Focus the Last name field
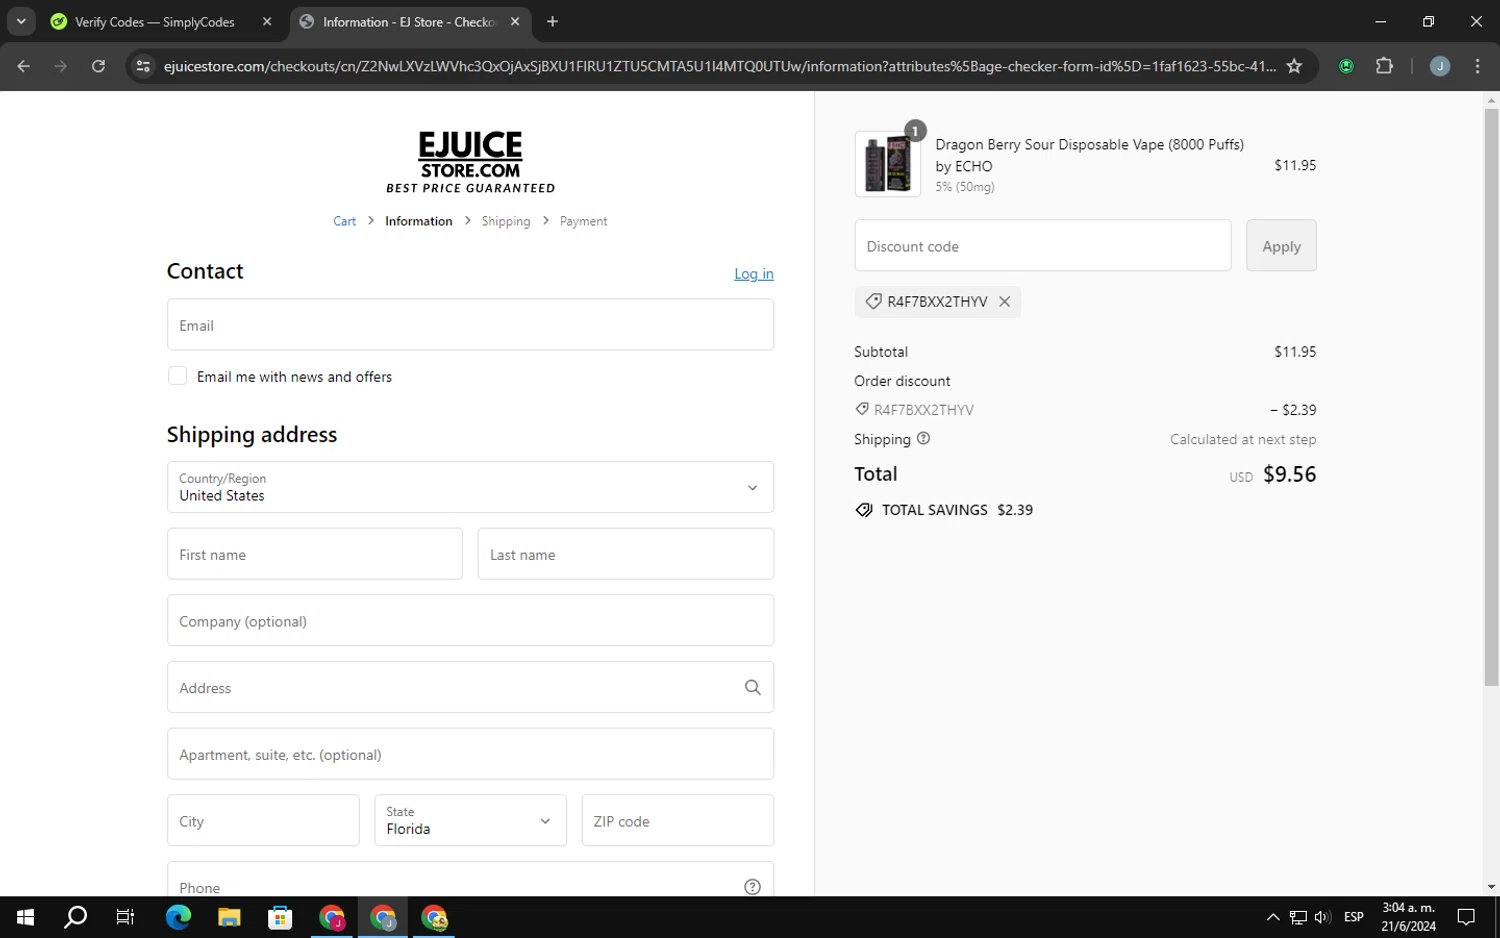The image size is (1500, 938). (626, 554)
